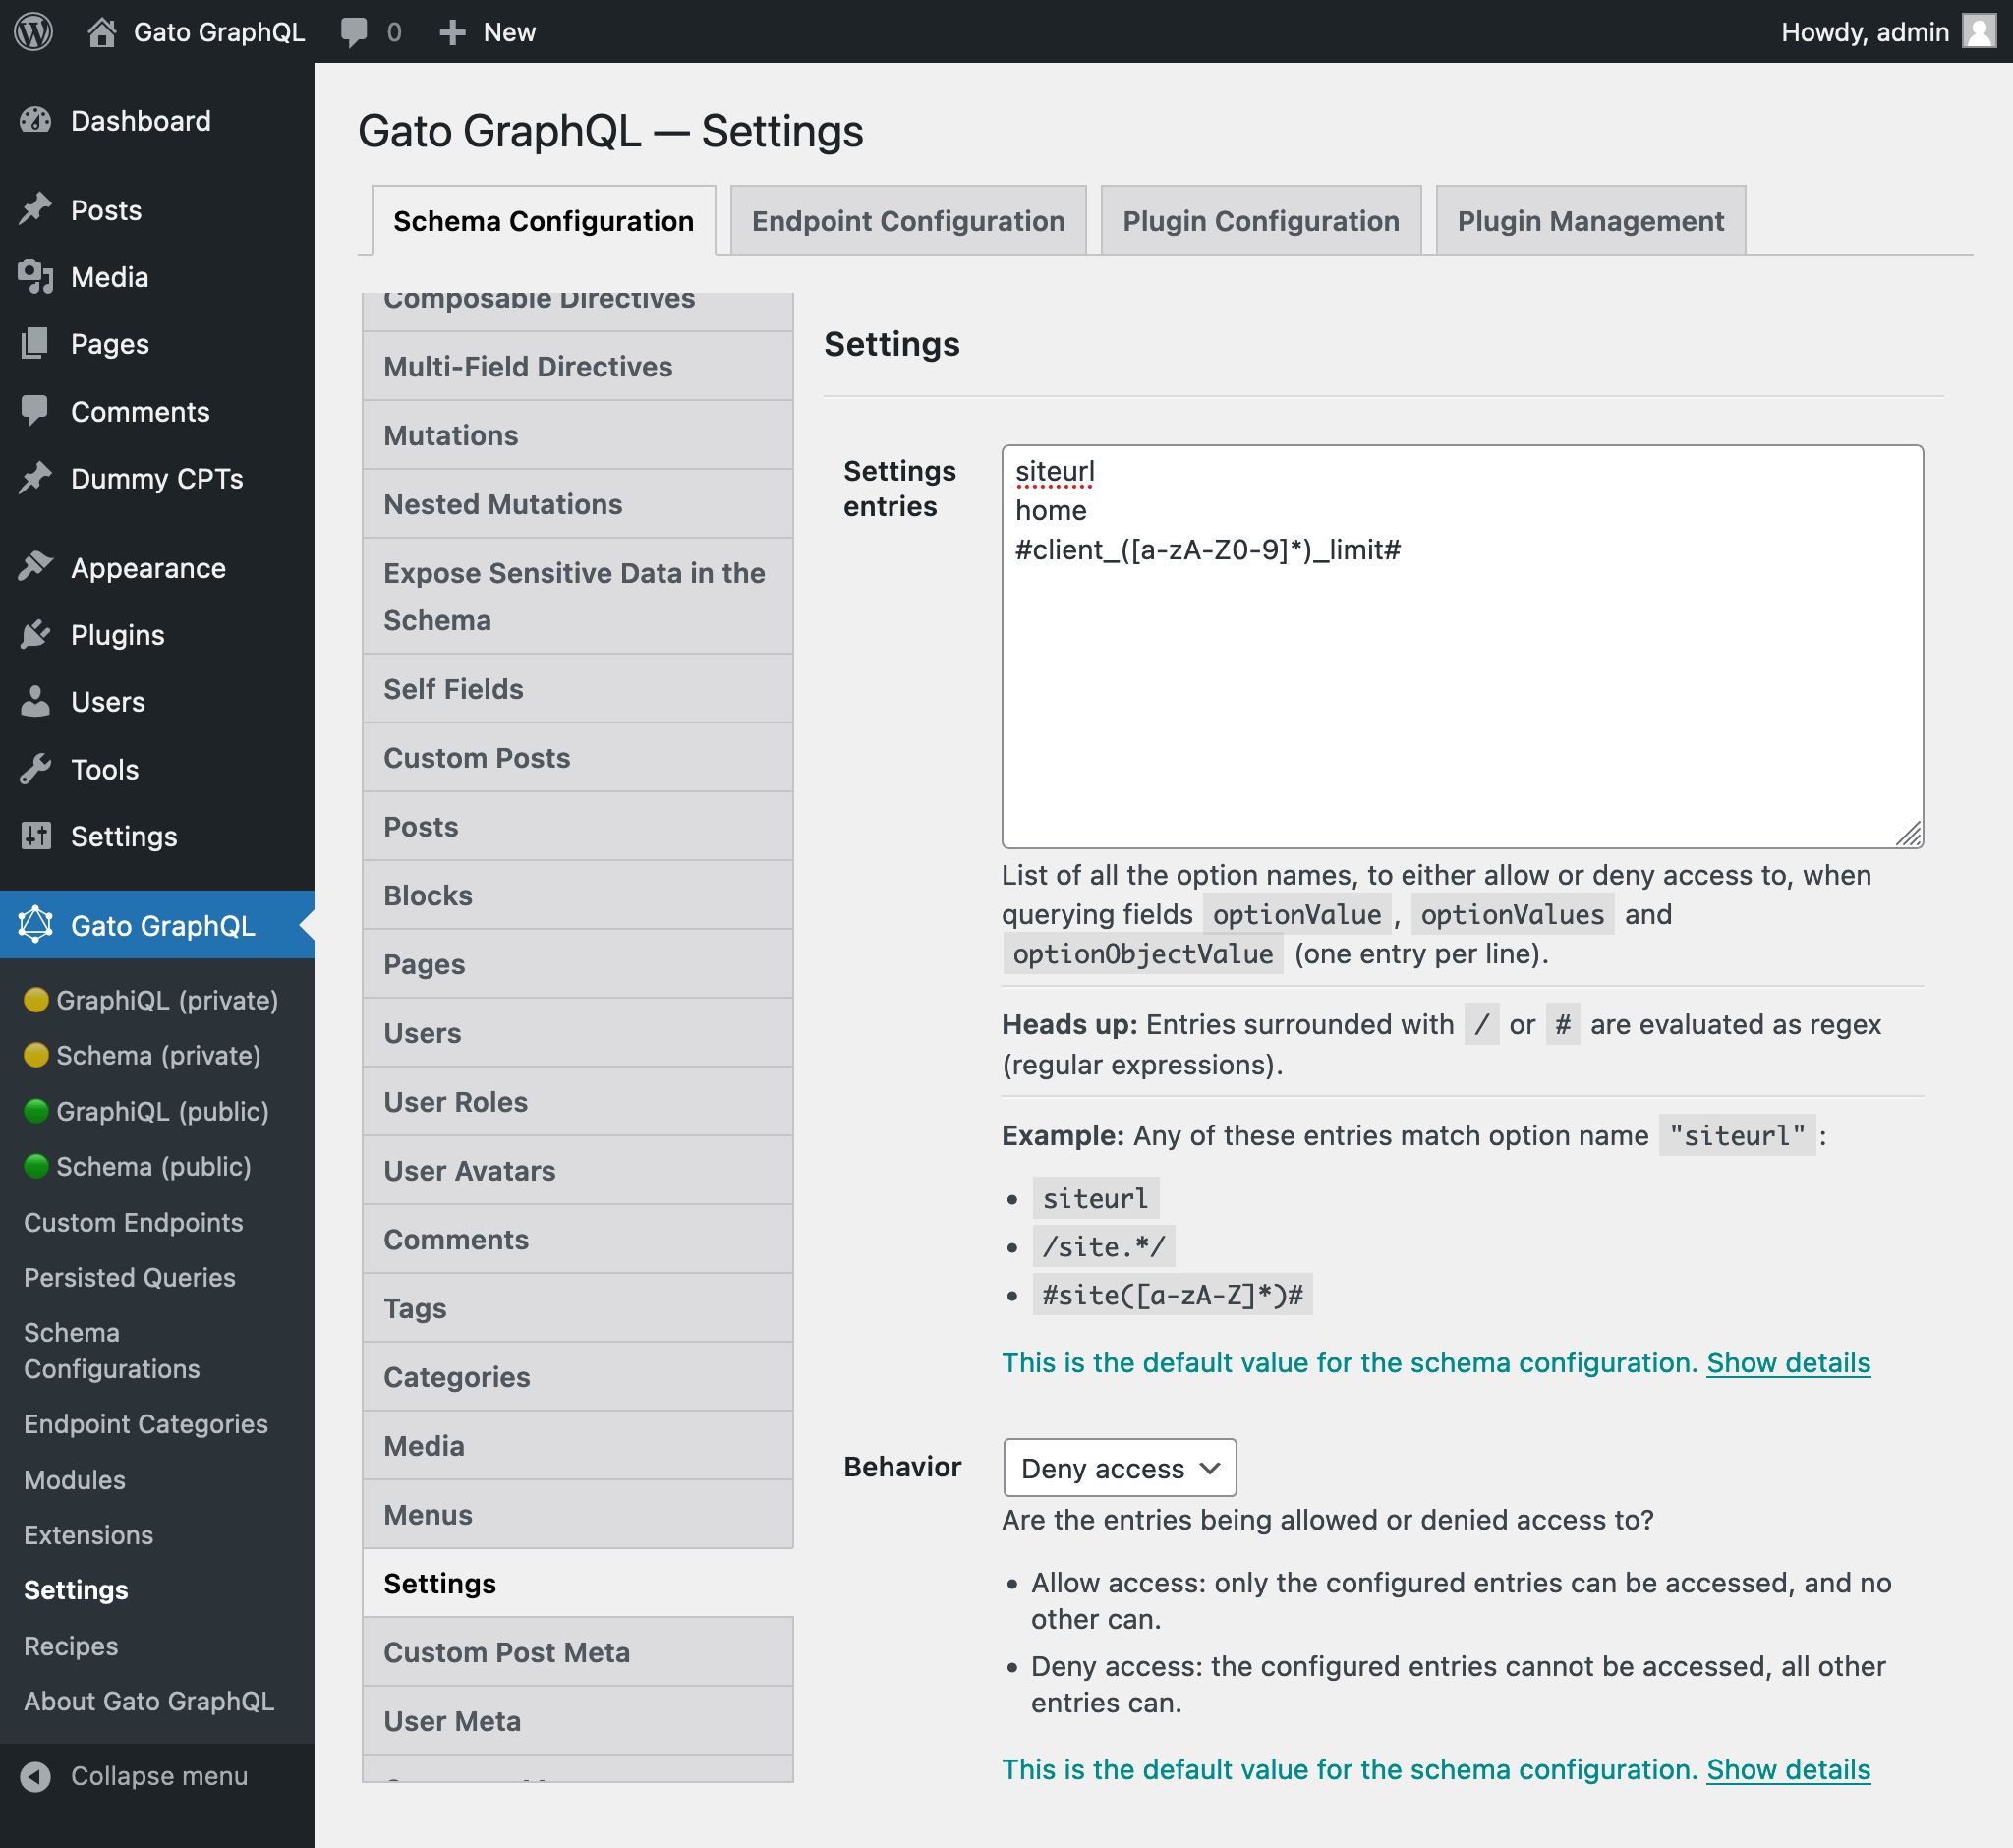2013x1848 pixels.
Task: Click the Schema (private) yellow icon
Action: coord(33,1056)
